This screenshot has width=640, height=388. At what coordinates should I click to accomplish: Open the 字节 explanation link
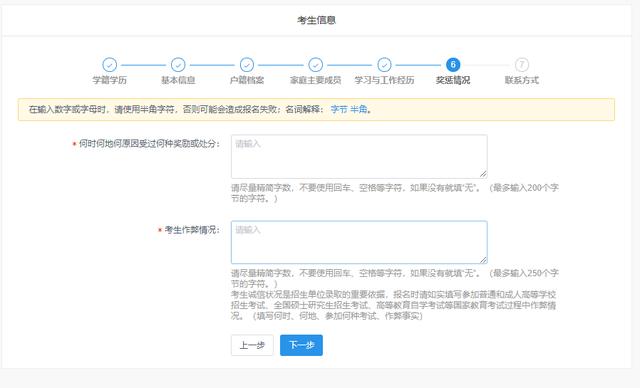339,109
